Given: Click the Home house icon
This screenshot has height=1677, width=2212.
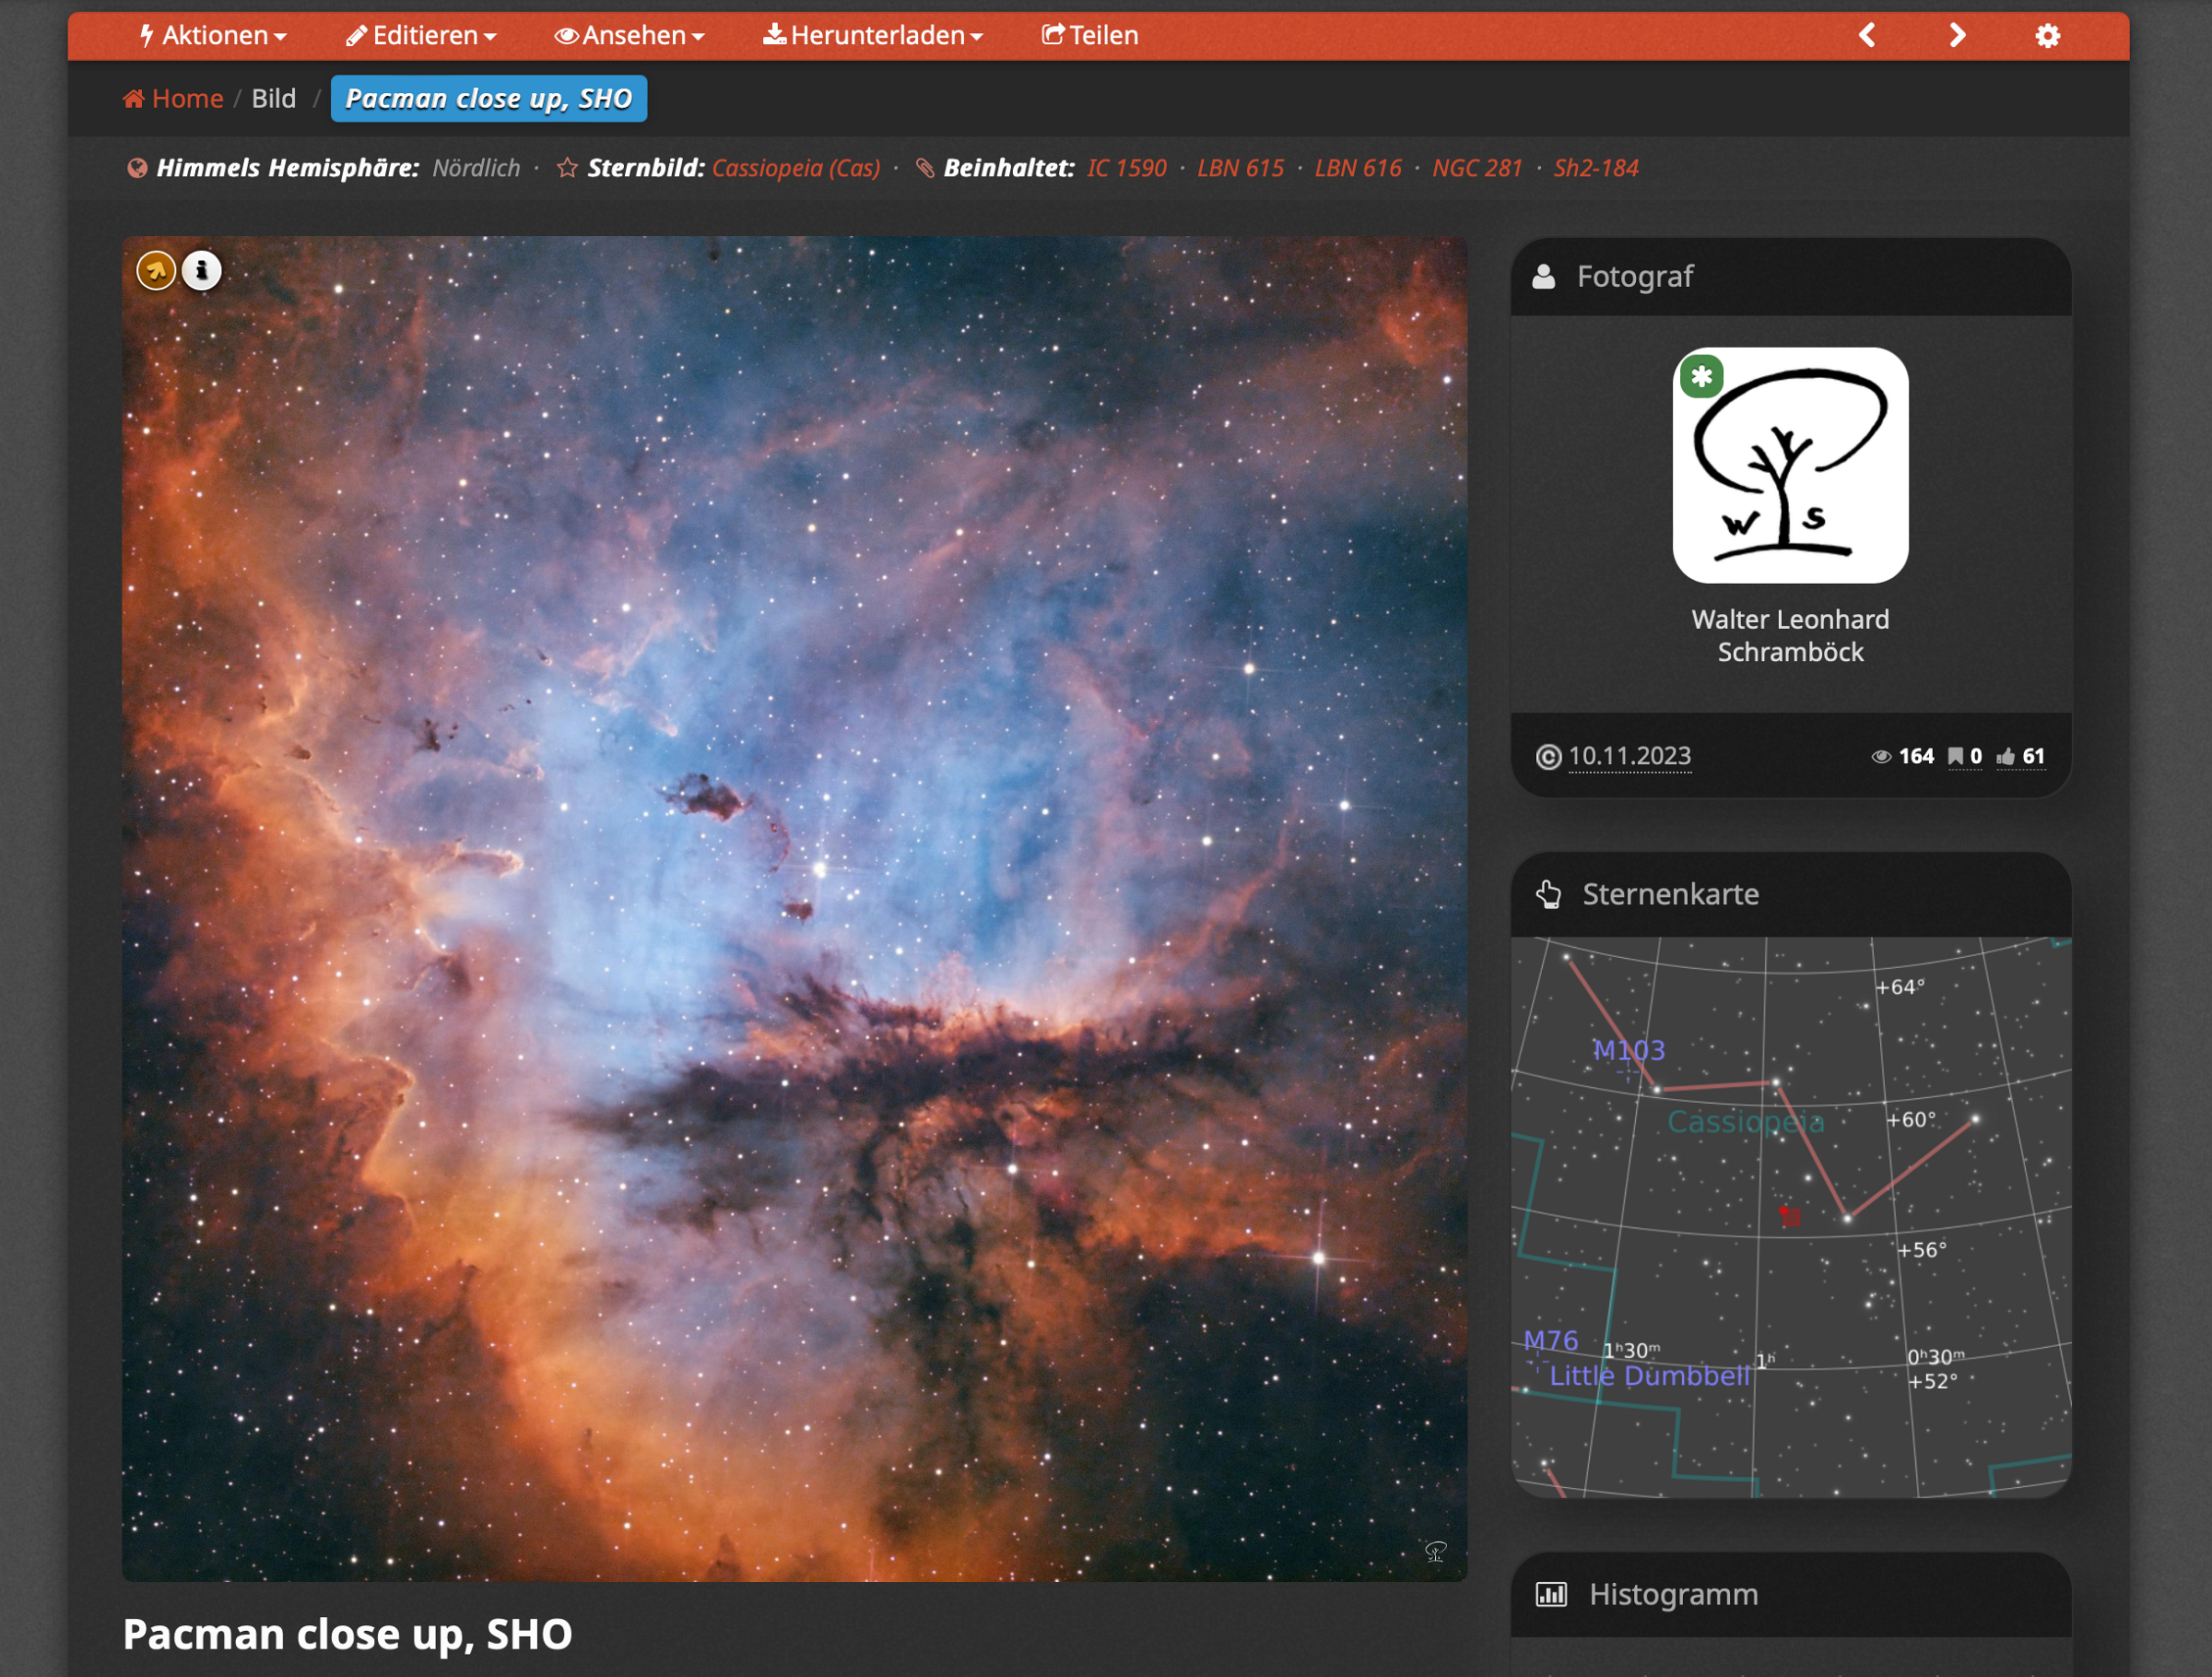Looking at the screenshot, I should pos(133,99).
